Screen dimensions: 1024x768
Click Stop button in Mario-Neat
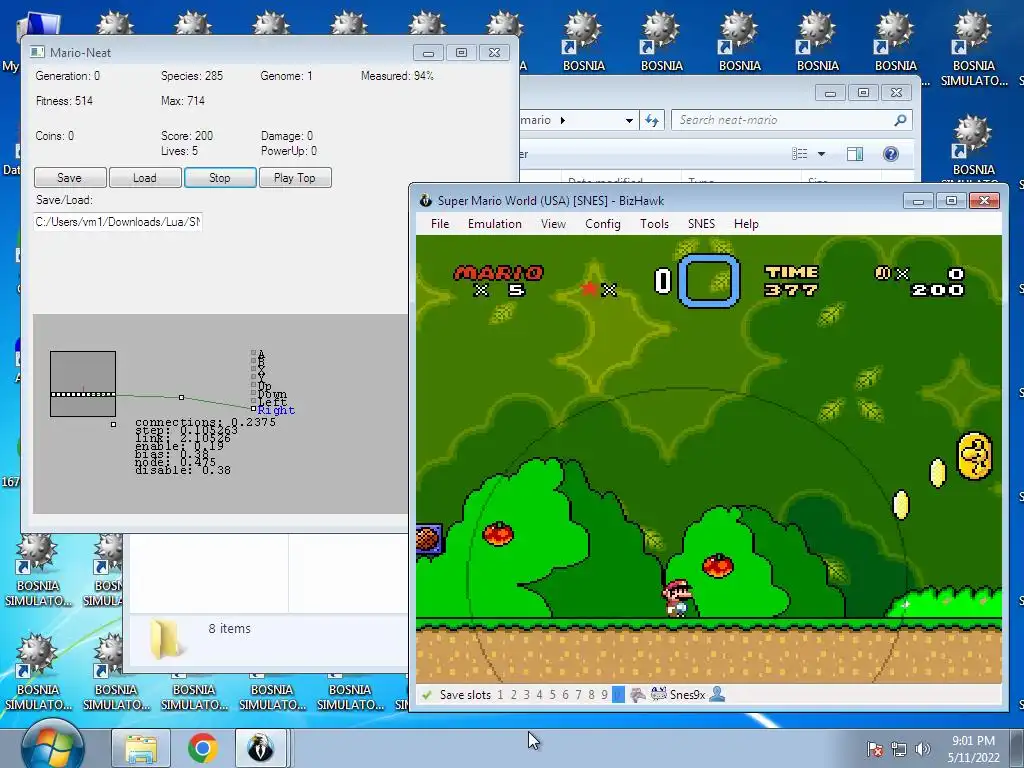[220, 178]
